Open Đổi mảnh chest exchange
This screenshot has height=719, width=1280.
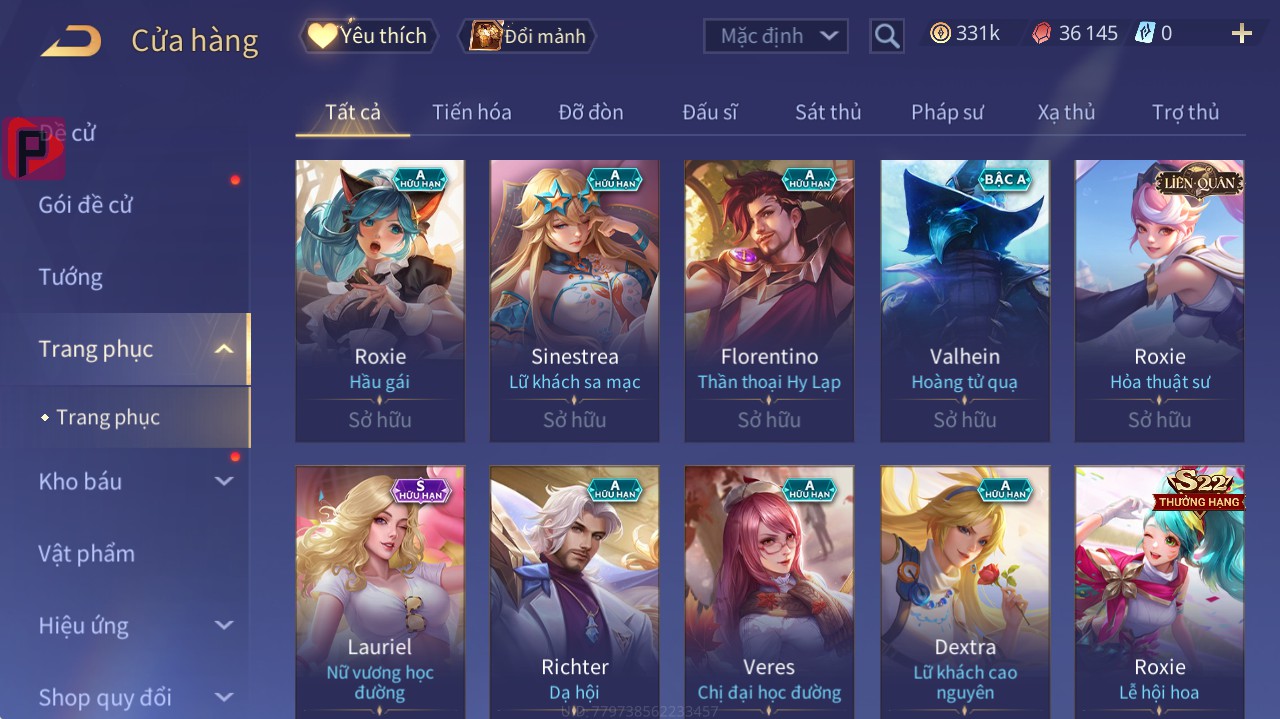coord(528,36)
